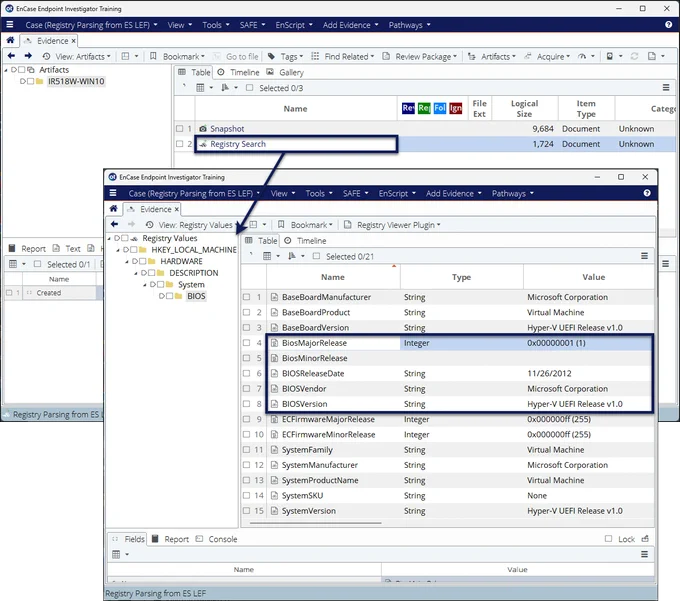Collapse HKEY_LOCAL_MACHINE tree node
680x601 pixels.
coord(118,250)
